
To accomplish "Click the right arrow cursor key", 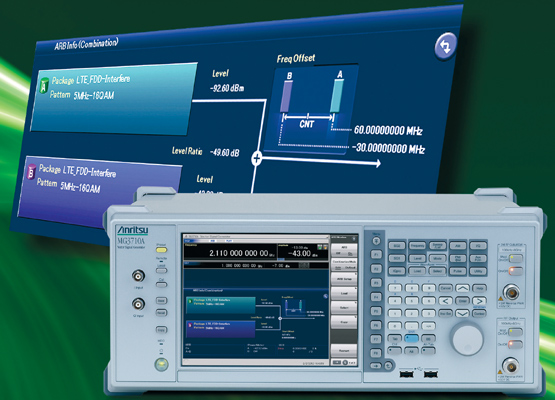I will click(x=479, y=301).
